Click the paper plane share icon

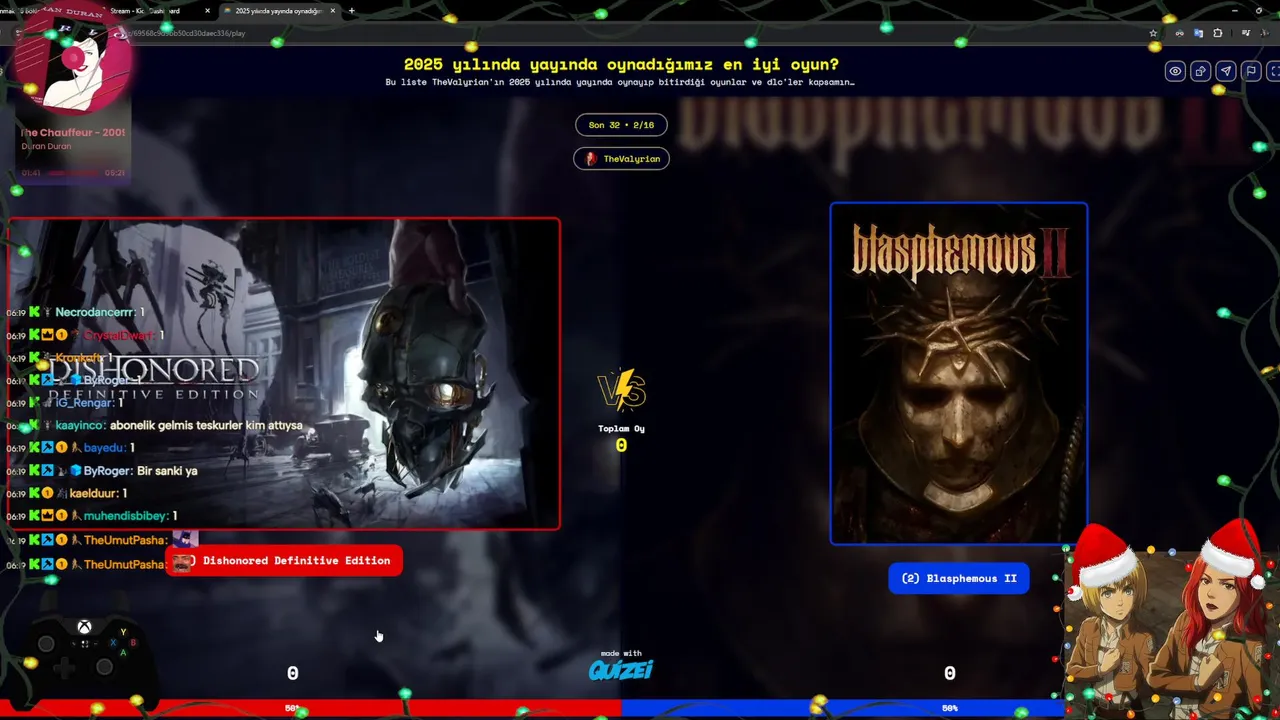(1225, 71)
